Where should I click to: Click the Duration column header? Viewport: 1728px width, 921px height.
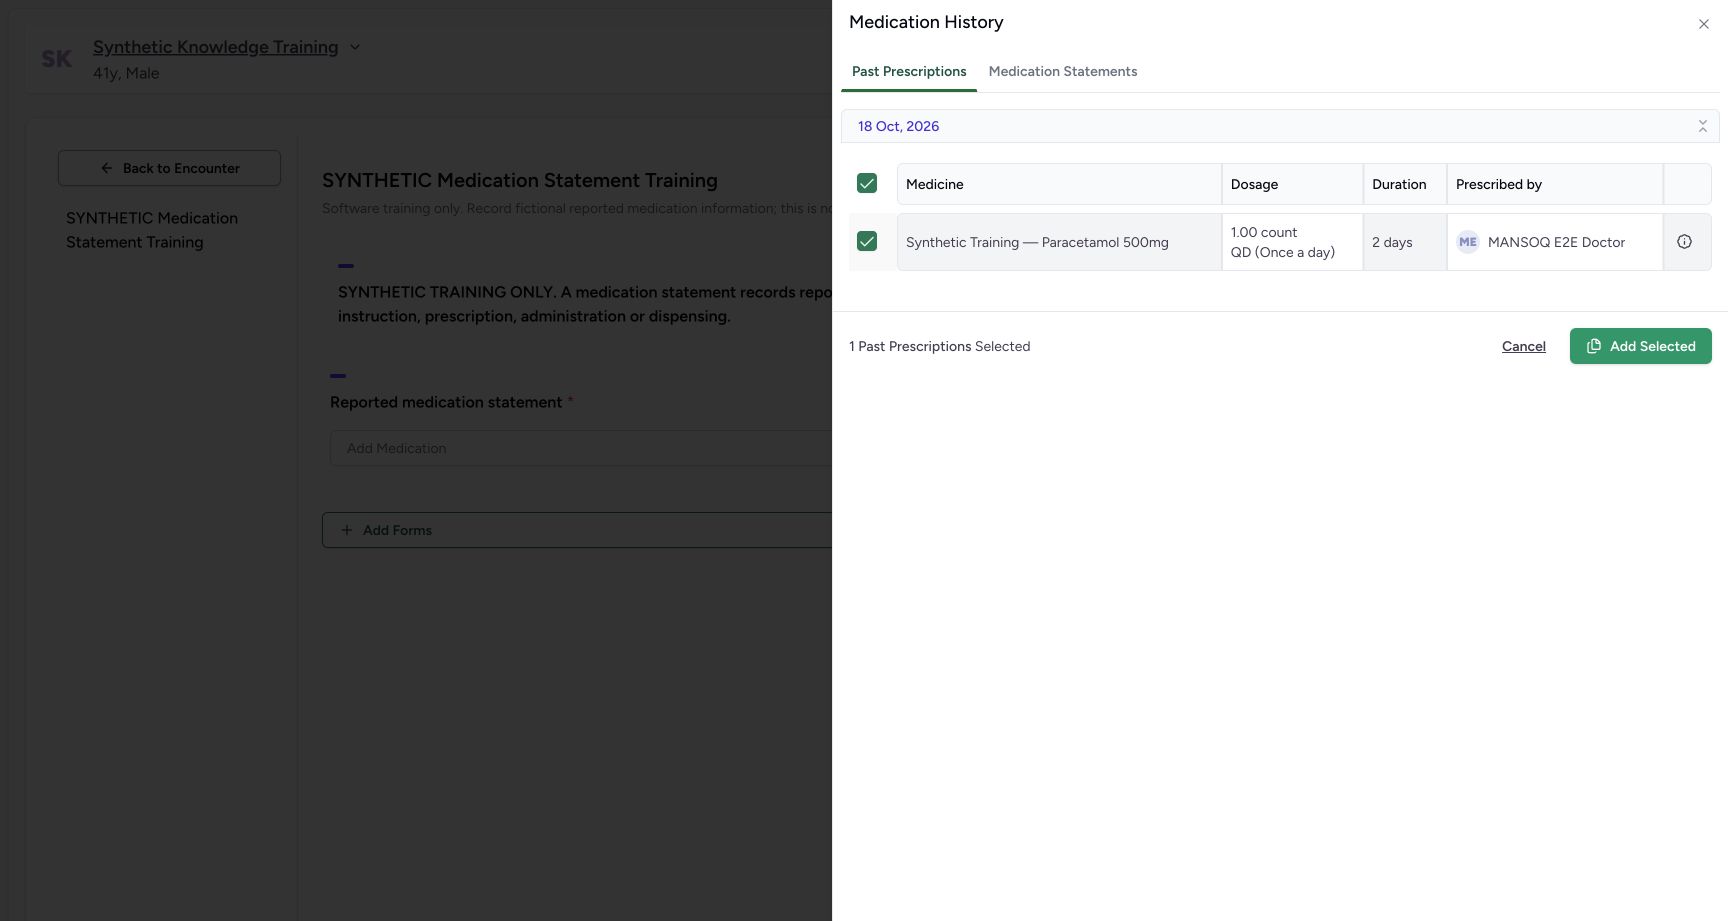pos(1404,184)
